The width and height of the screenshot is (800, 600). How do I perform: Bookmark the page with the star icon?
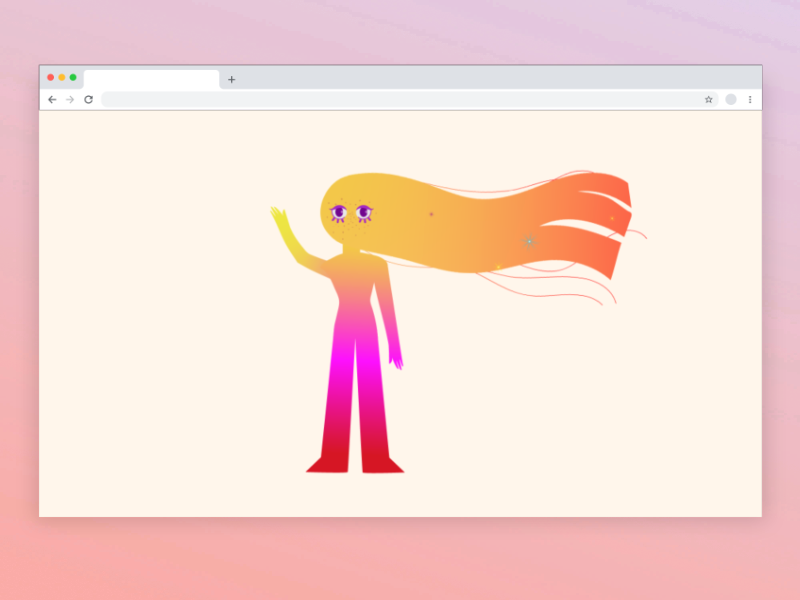click(x=709, y=100)
